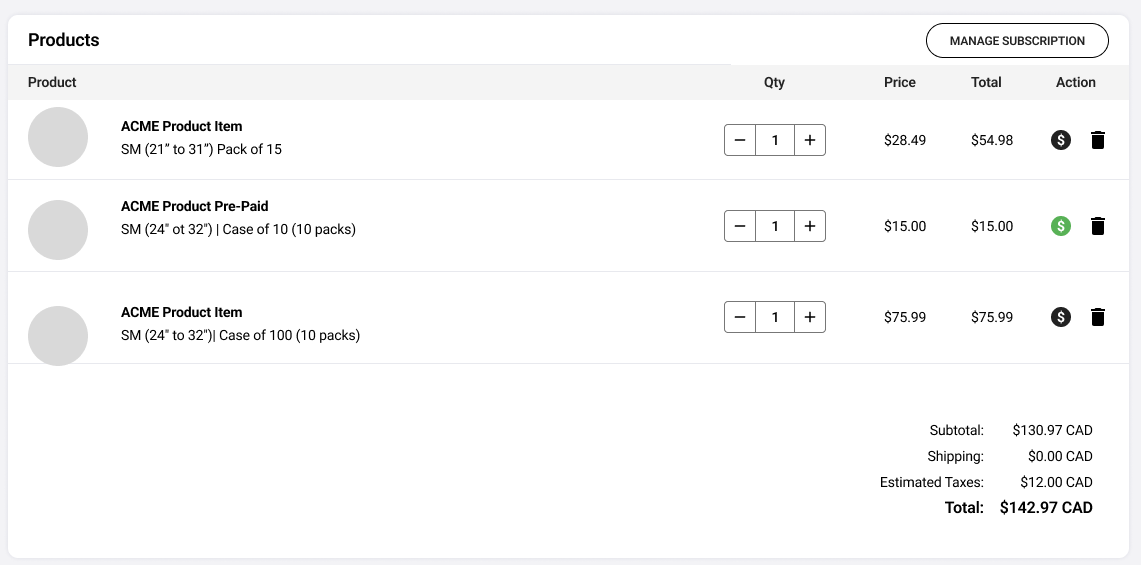Viewport: 1141px width, 565px height.
Task: Click the Action column header
Action: click(1076, 82)
